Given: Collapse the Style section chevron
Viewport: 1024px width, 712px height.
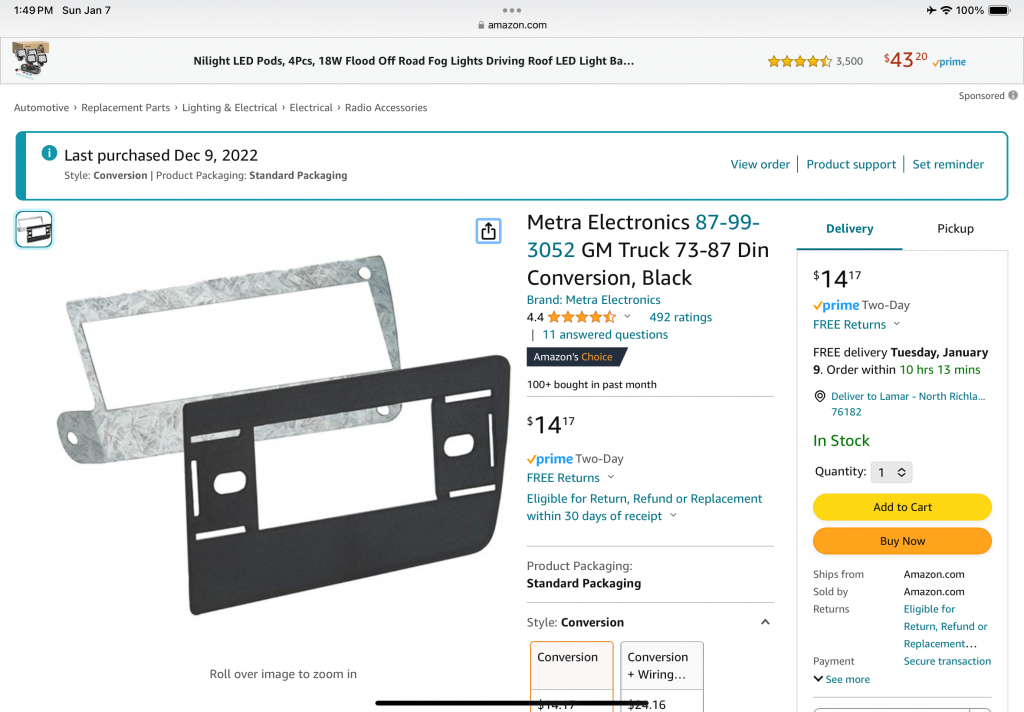Looking at the screenshot, I should [x=765, y=623].
